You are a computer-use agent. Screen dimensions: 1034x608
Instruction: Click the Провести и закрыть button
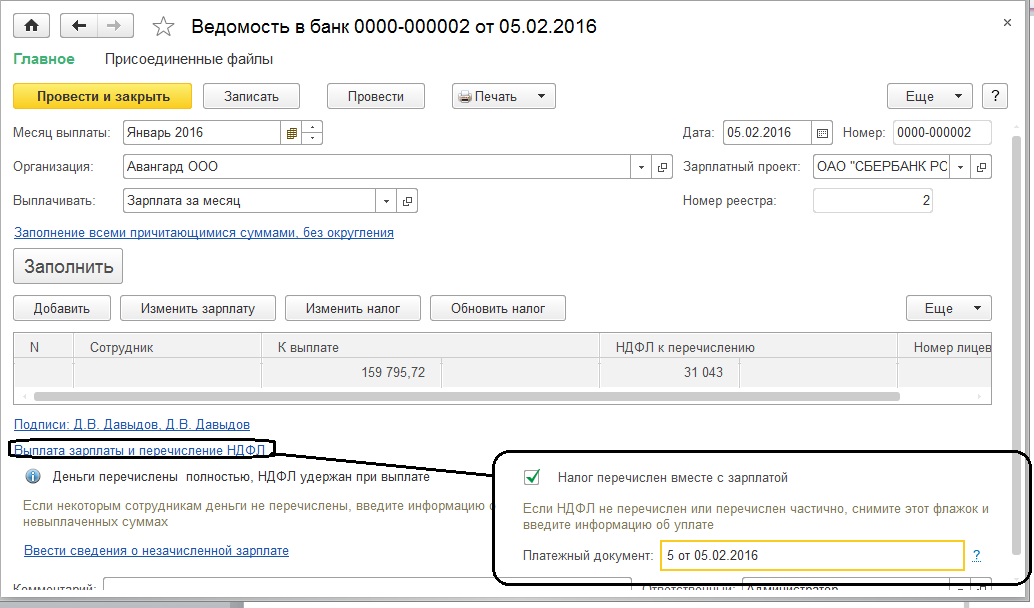pyautogui.click(x=102, y=96)
